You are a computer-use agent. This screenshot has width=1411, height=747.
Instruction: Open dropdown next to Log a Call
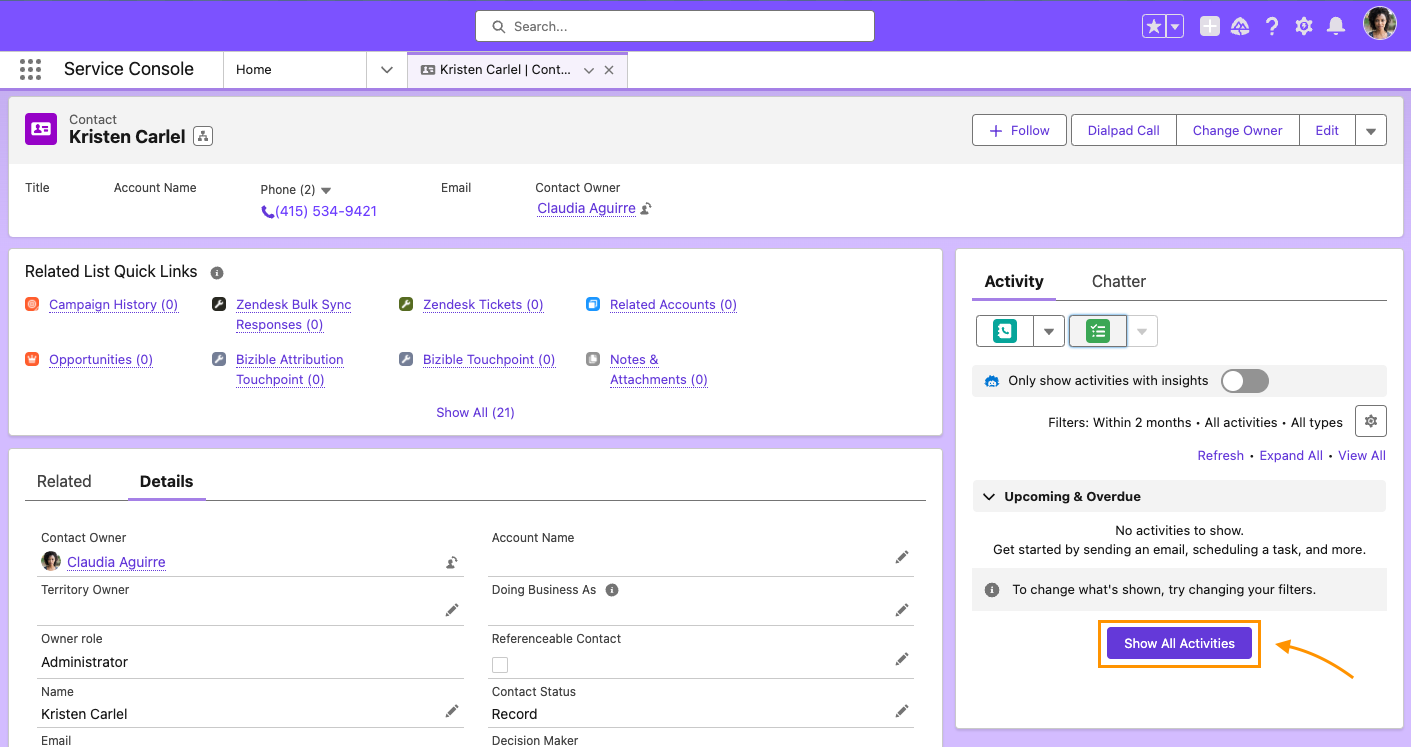pyautogui.click(x=1049, y=331)
